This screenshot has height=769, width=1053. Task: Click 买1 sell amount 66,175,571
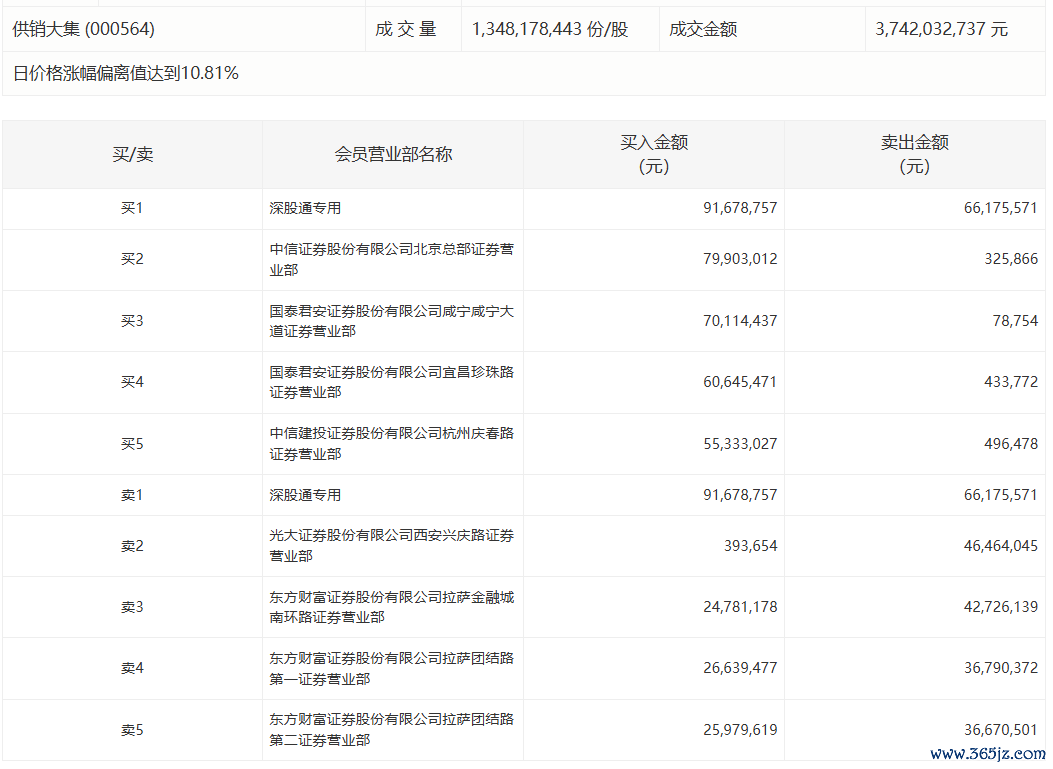[x=1001, y=208]
